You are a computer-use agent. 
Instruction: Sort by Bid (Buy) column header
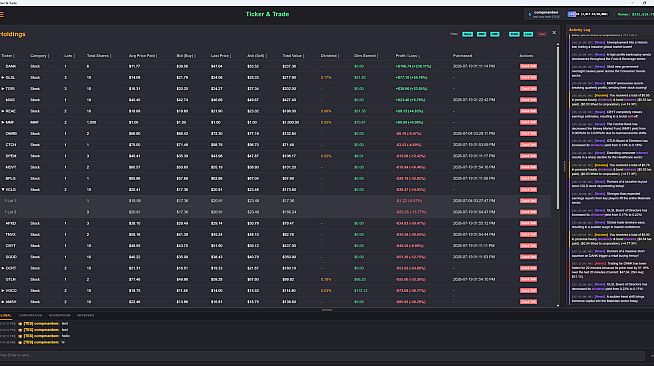tap(186, 55)
